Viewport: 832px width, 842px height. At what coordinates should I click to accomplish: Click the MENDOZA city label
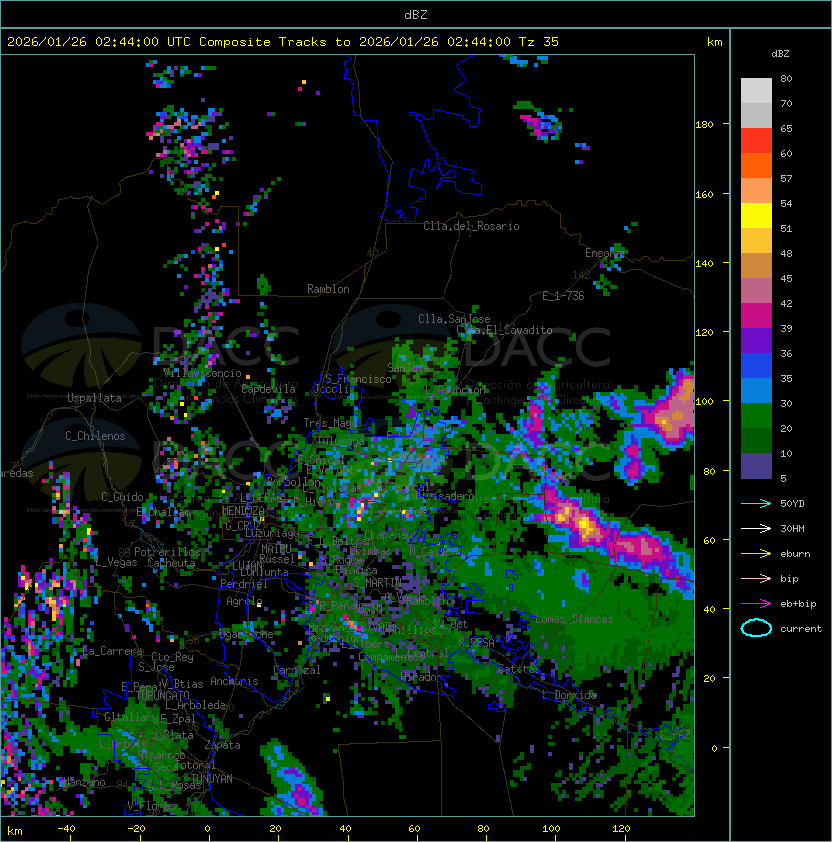(x=243, y=510)
